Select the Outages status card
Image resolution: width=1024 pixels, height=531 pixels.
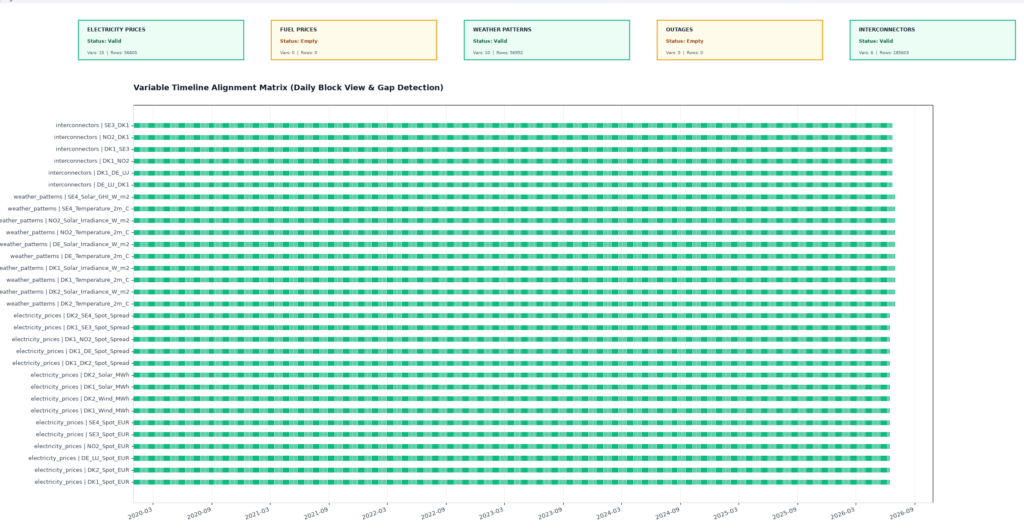(739, 40)
